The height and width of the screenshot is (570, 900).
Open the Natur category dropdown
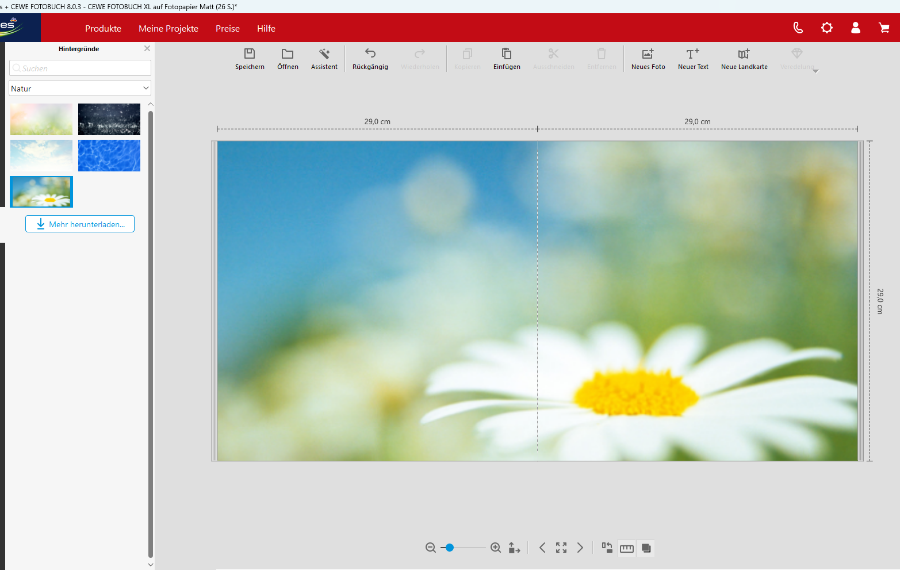point(80,88)
